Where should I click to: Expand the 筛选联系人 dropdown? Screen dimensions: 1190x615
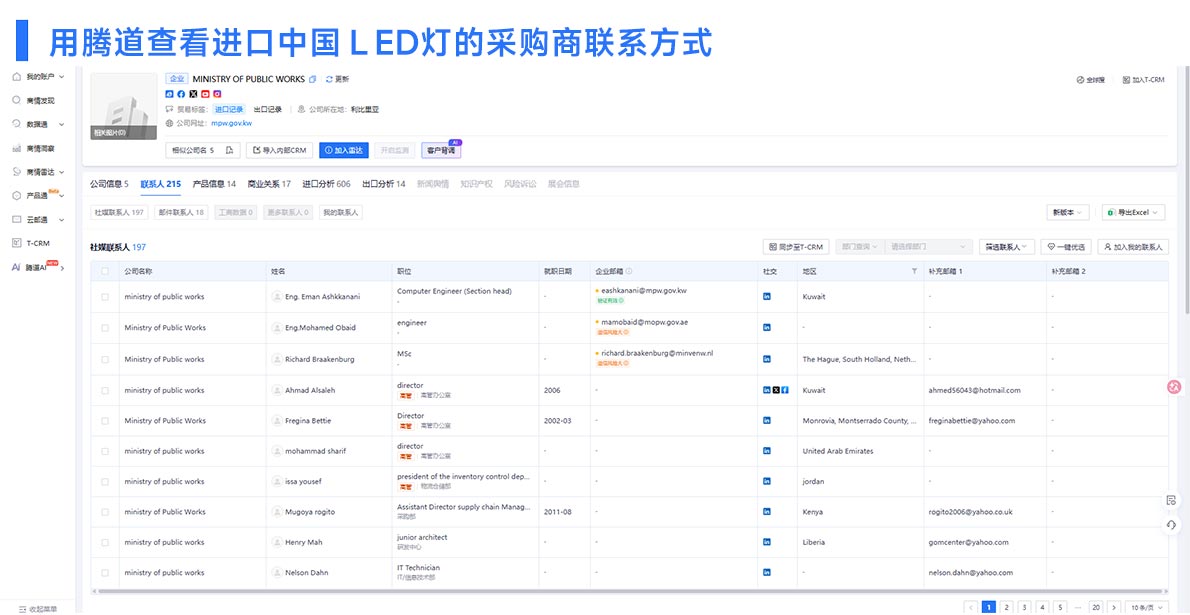1007,246
